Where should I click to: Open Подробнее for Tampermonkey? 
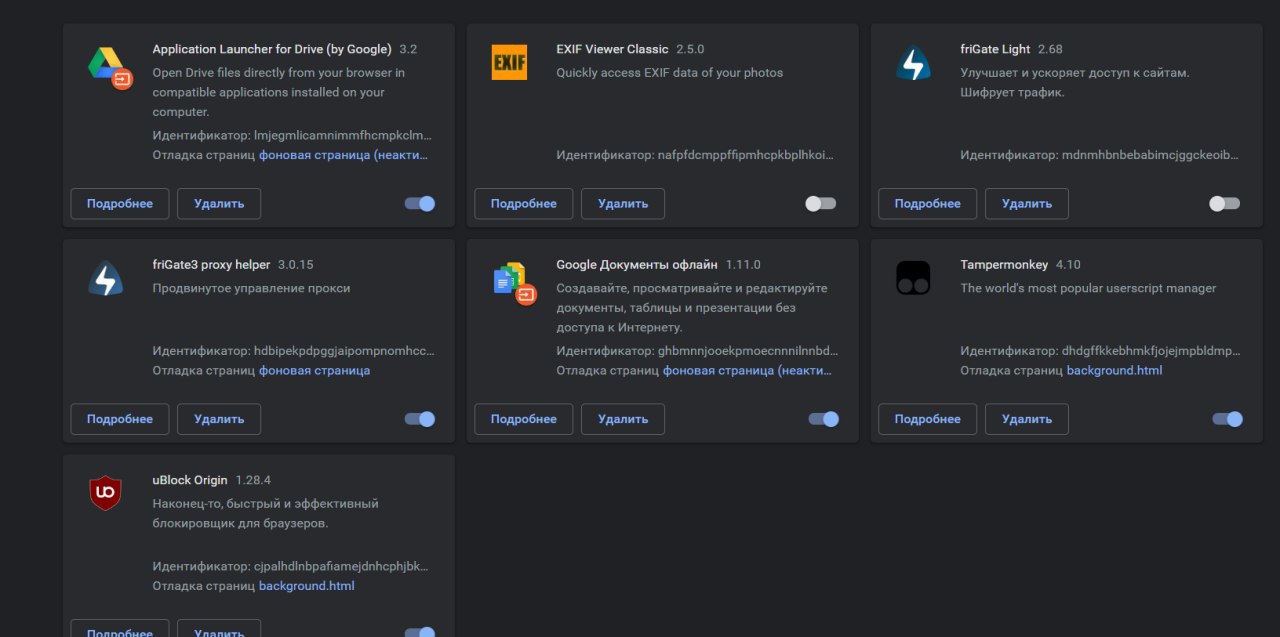tap(928, 419)
